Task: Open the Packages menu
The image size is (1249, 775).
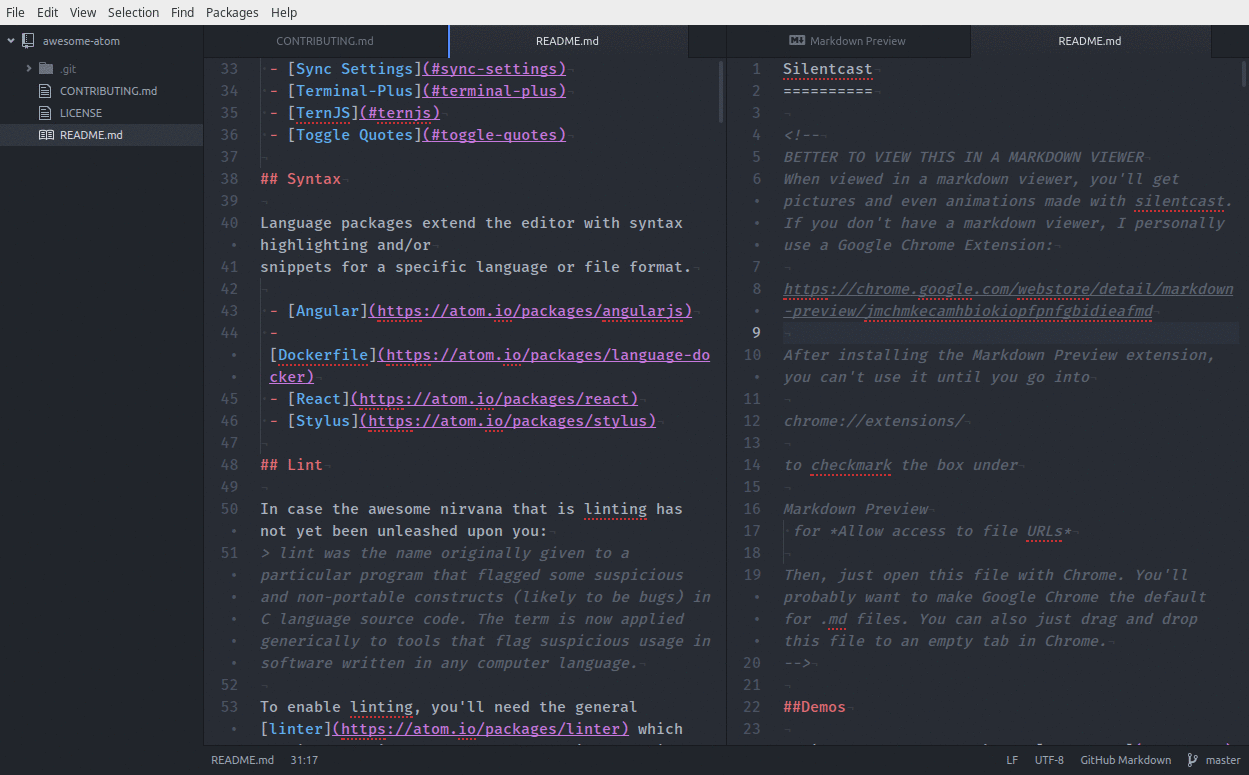Action: (232, 12)
